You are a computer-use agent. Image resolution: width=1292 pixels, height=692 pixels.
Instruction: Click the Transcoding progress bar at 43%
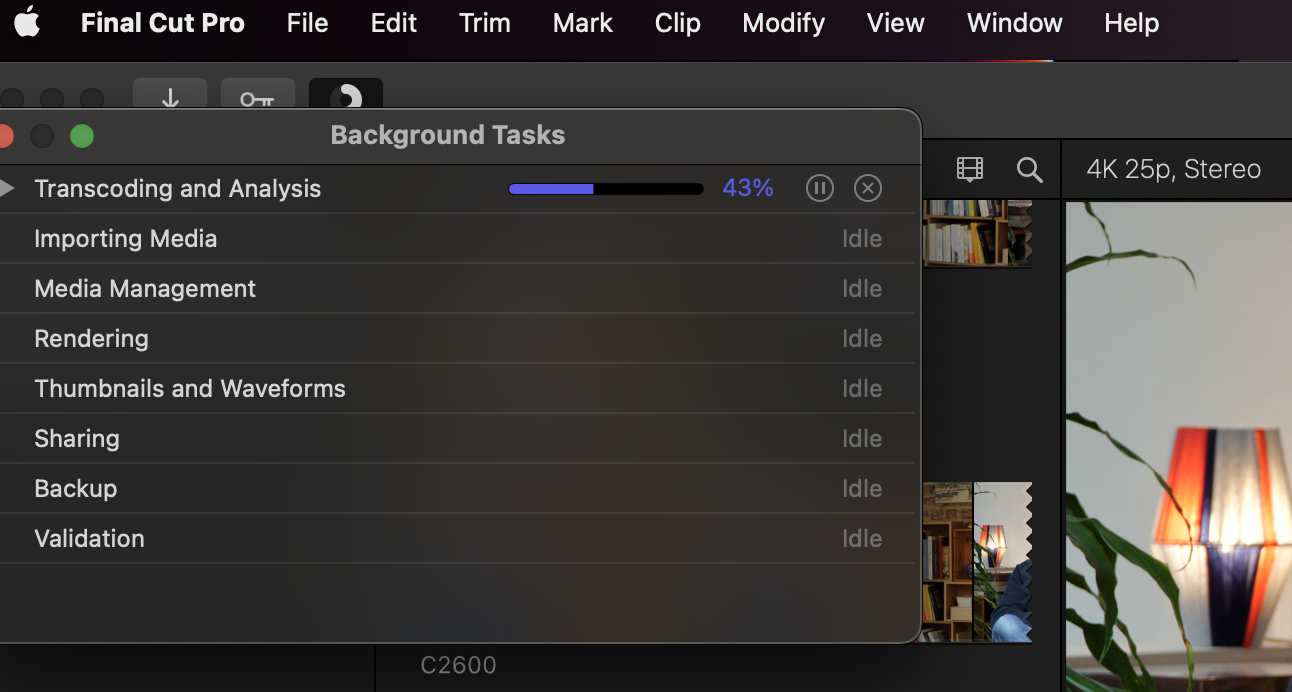[605, 187]
